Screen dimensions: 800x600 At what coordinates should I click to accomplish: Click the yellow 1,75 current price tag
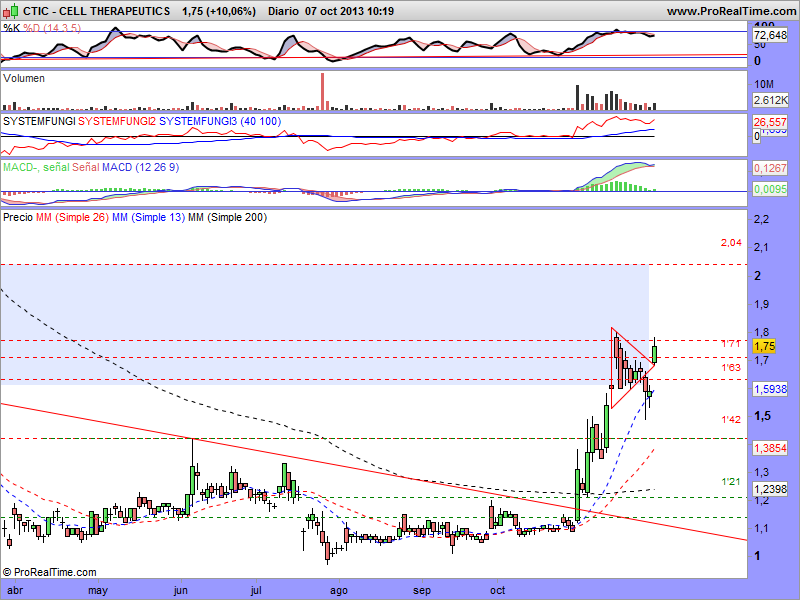(764, 346)
